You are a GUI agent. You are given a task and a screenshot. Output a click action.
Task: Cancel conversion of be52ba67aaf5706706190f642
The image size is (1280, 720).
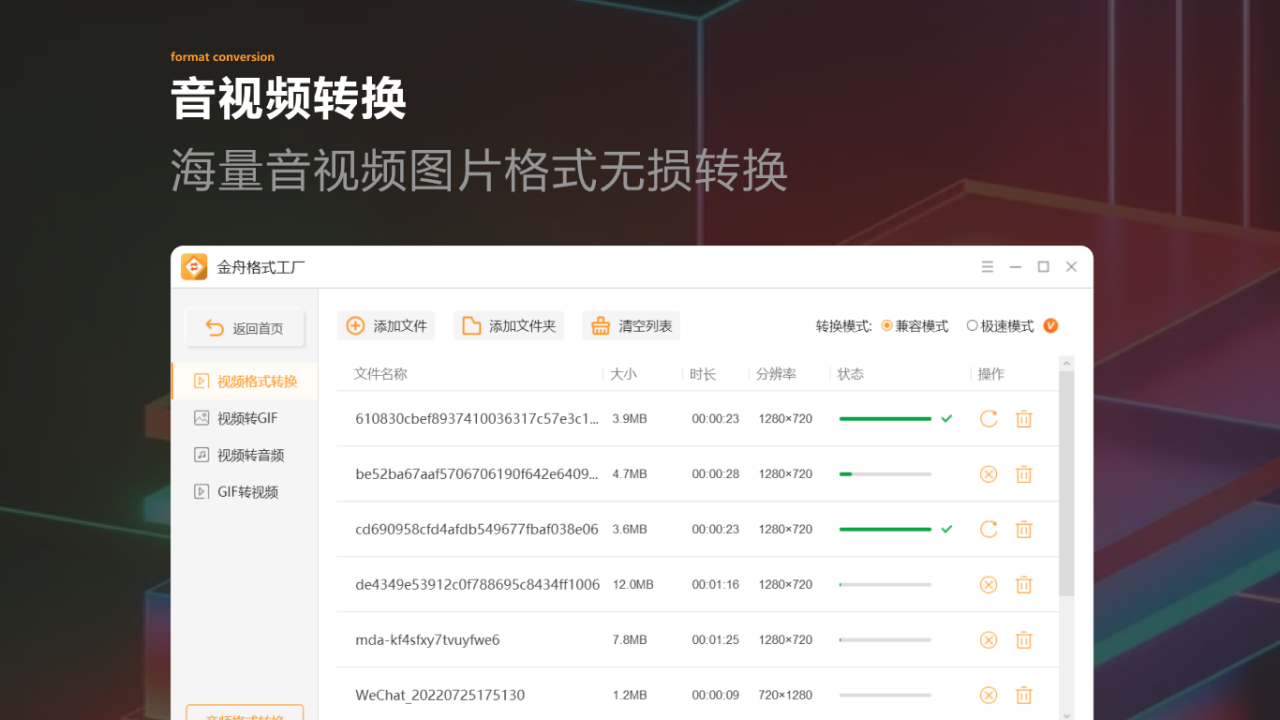click(x=988, y=473)
